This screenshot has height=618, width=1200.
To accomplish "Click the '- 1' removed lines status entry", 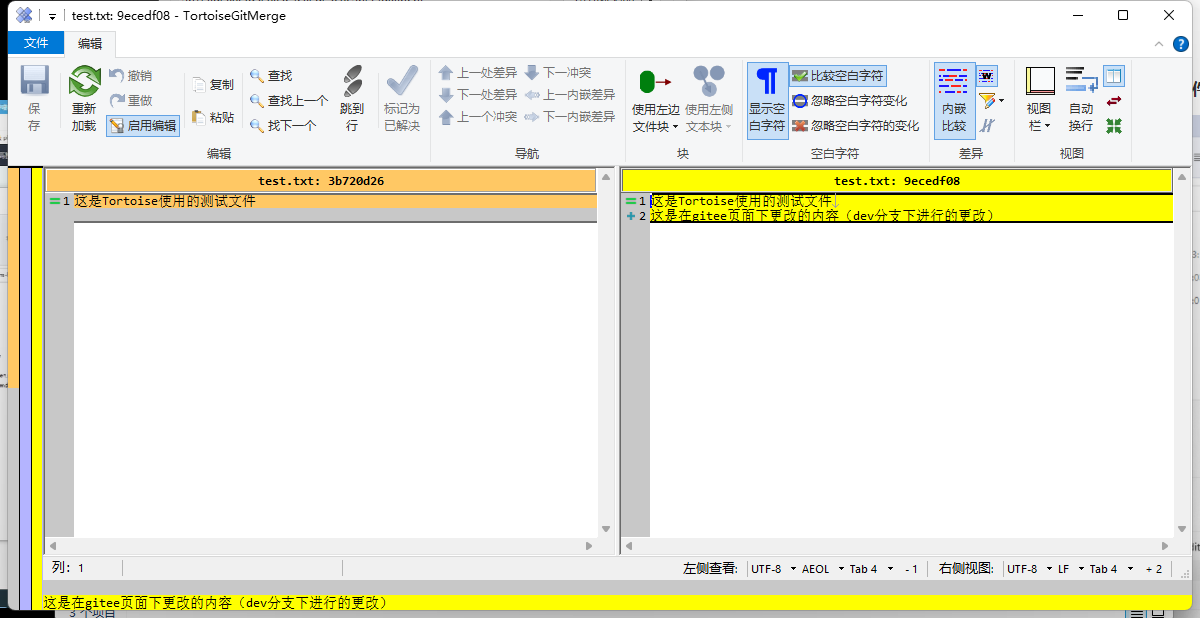I will pyautogui.click(x=911, y=569).
